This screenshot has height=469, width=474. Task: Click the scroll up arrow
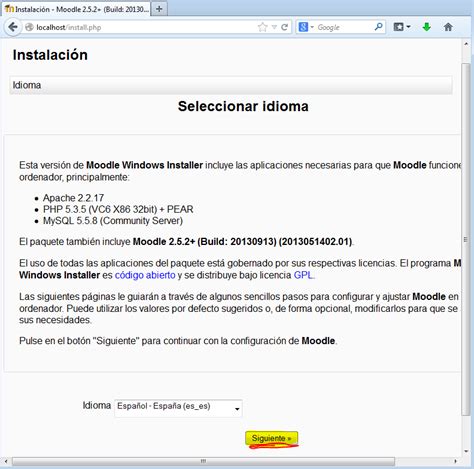pos(466,44)
